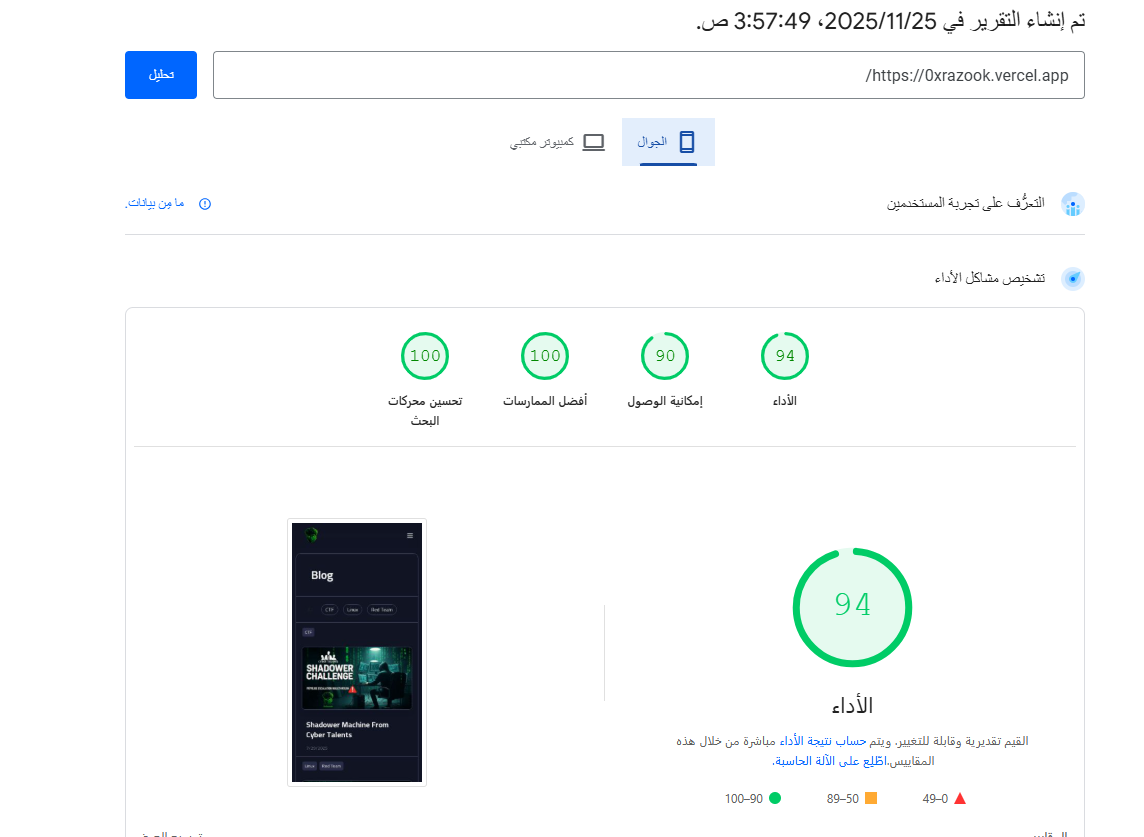Viewport: 1144px width, 837px height.
Task: Click the أفضل الممارسات label text
Action: (x=545, y=401)
